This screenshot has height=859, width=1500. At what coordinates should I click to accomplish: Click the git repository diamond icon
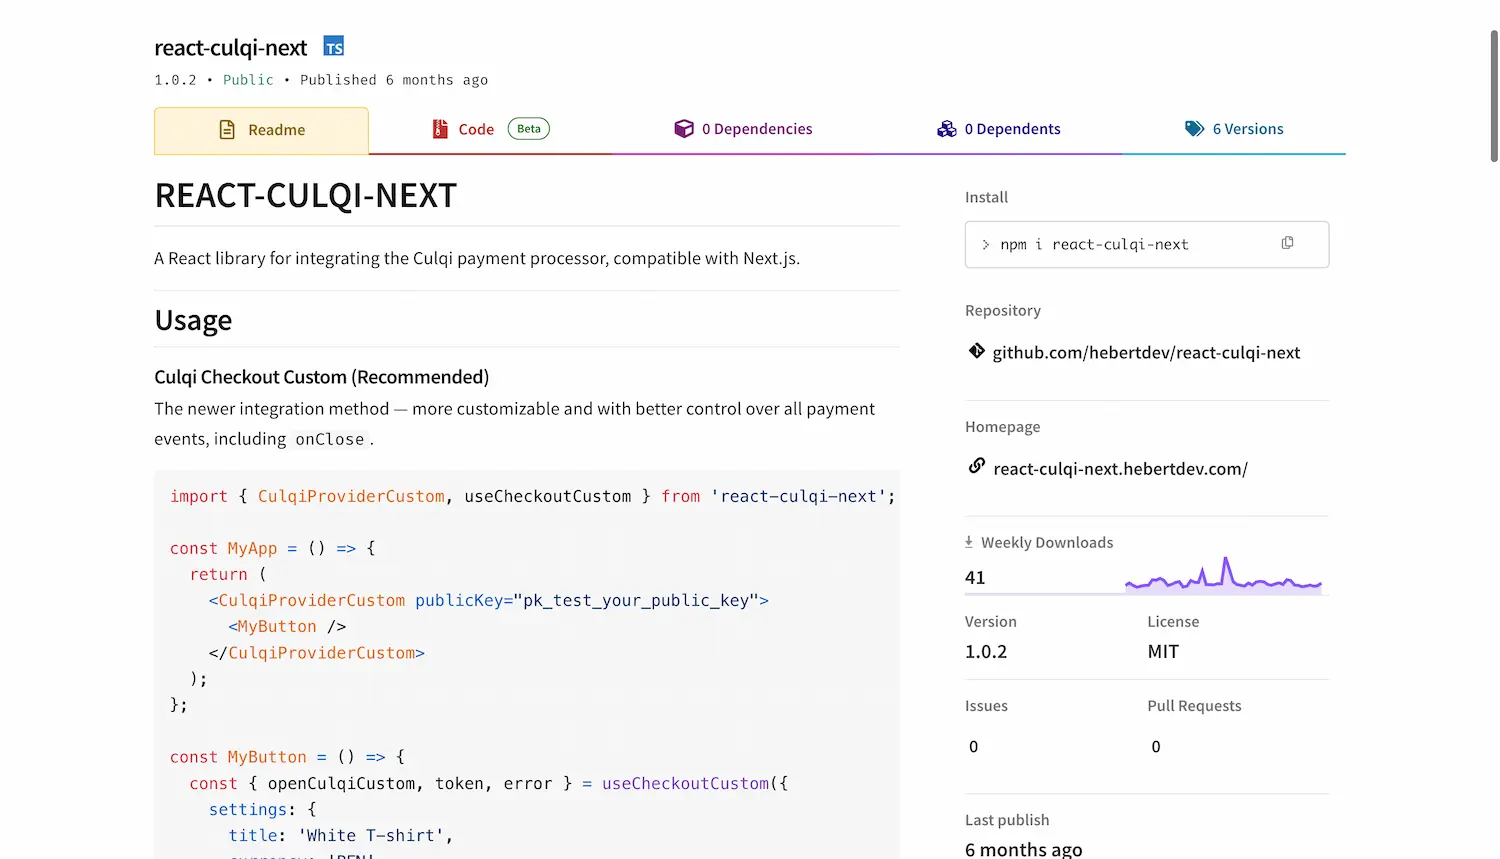[977, 351]
